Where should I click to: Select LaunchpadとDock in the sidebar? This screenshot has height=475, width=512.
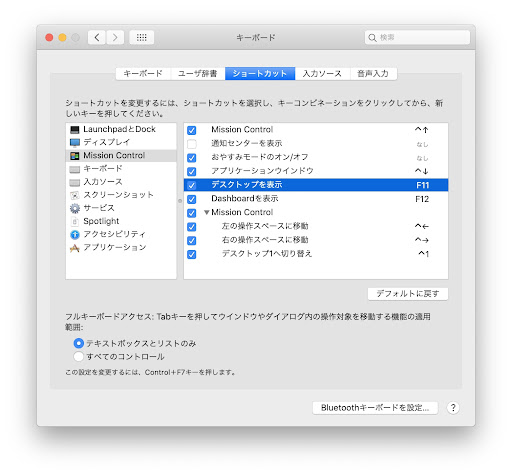click(x=121, y=129)
